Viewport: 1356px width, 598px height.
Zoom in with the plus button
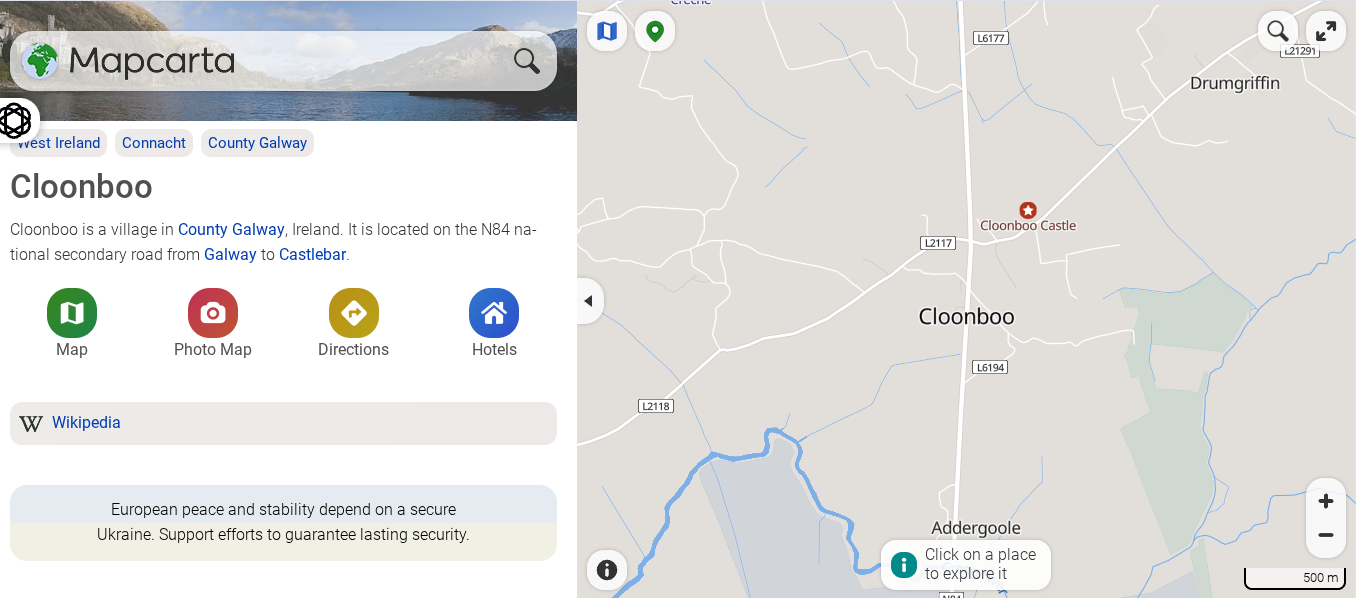(x=1326, y=501)
